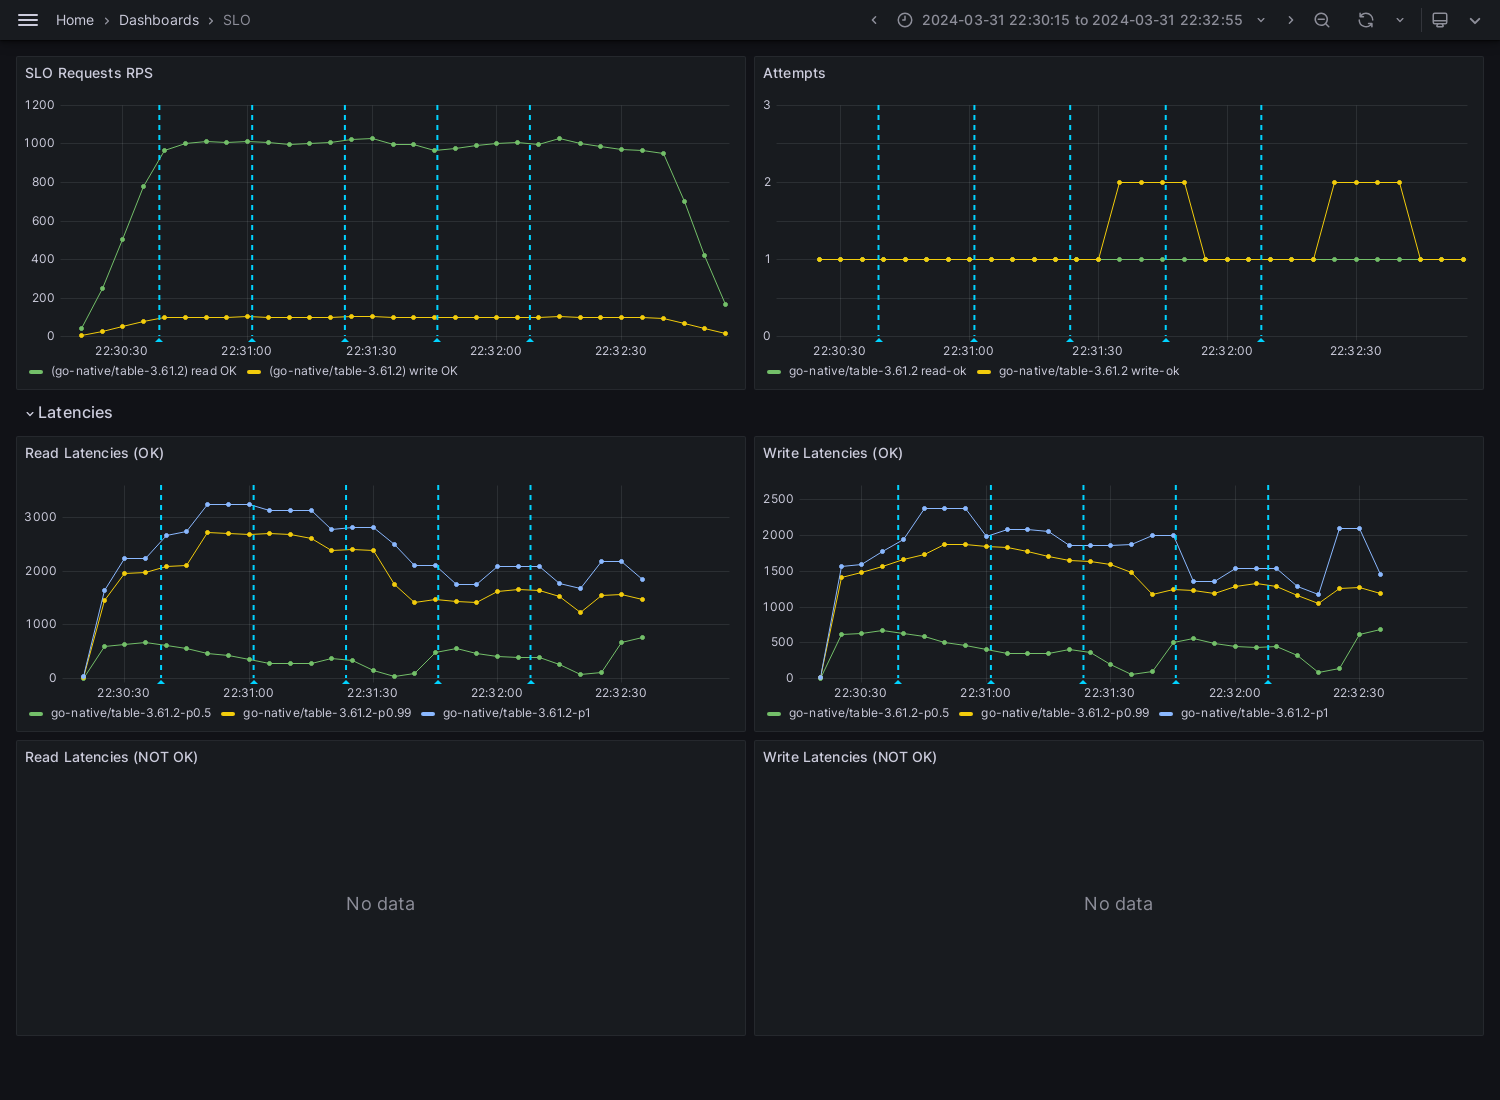The width and height of the screenshot is (1500, 1100).
Task: Click the 3000 y-axis label in Read Latencies
Action: (x=41, y=517)
